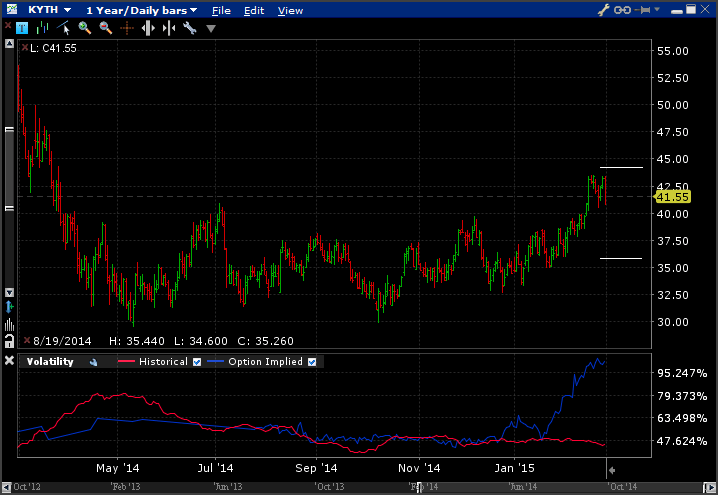Toggle the orange crosshair tool

(127, 28)
